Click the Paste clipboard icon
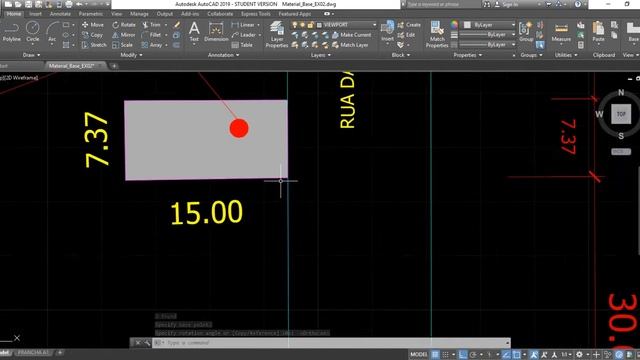This screenshot has height=360, width=640. [598, 32]
